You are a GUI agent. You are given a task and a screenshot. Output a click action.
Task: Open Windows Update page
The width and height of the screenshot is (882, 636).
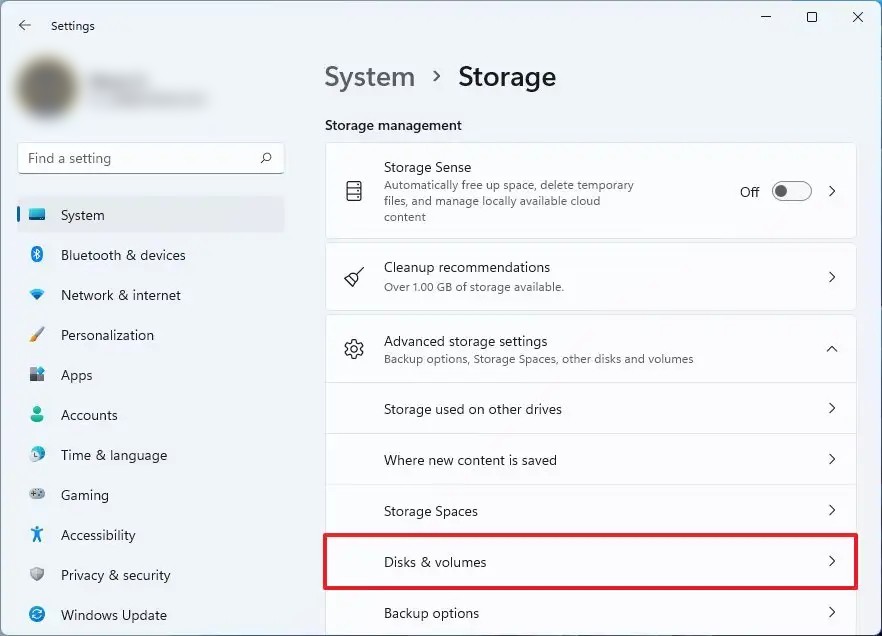151,614
